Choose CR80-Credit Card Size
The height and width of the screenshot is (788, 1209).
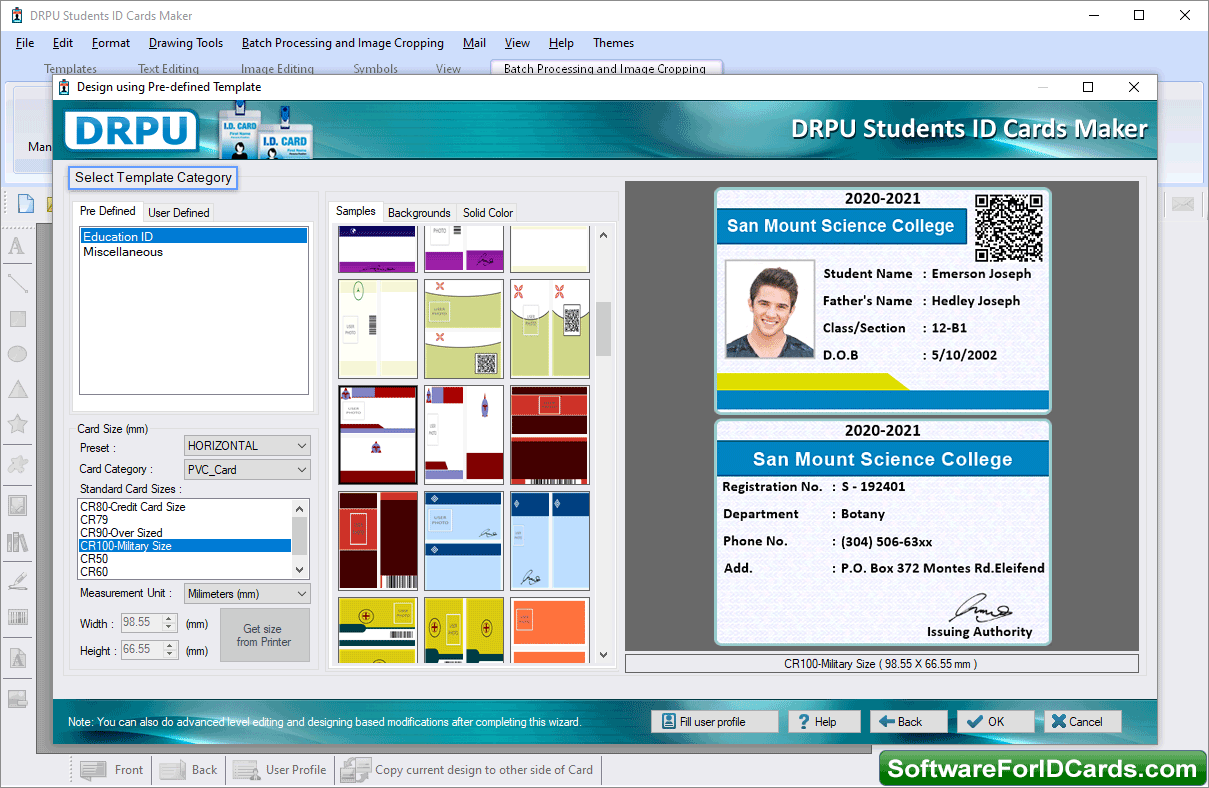tap(185, 507)
